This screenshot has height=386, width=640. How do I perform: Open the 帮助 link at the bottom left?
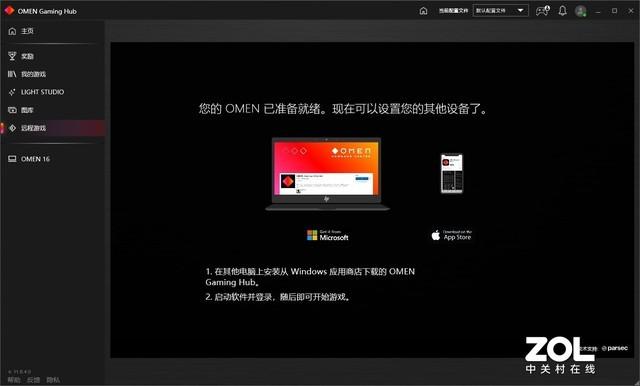pyautogui.click(x=14, y=380)
